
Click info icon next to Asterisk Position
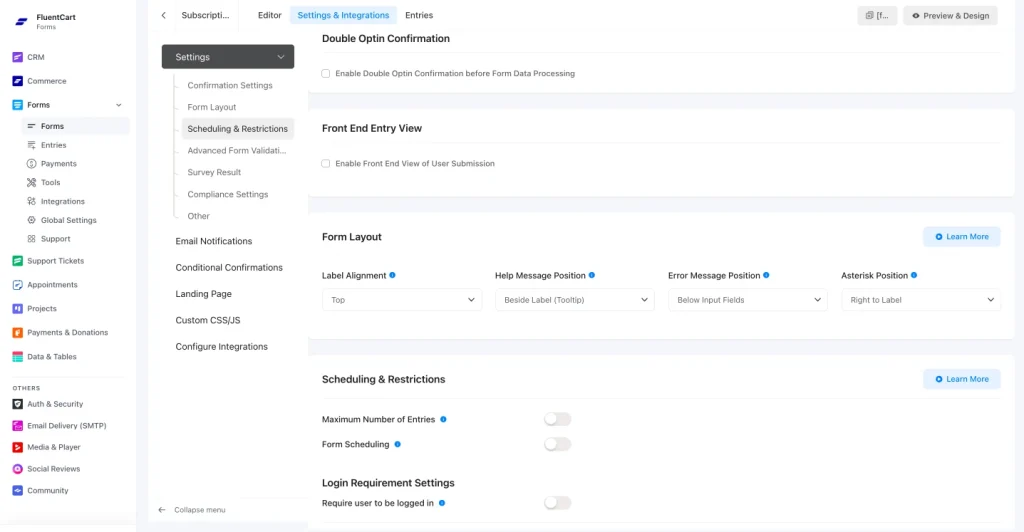click(914, 275)
